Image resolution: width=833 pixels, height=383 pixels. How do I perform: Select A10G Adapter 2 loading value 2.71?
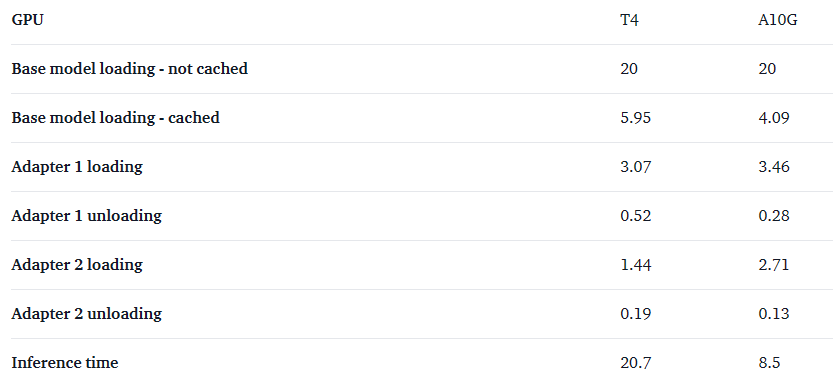point(774,265)
